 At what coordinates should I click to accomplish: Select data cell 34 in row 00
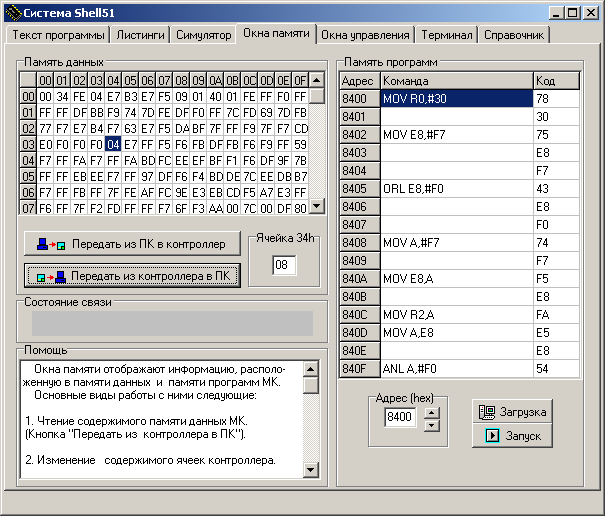62,97
